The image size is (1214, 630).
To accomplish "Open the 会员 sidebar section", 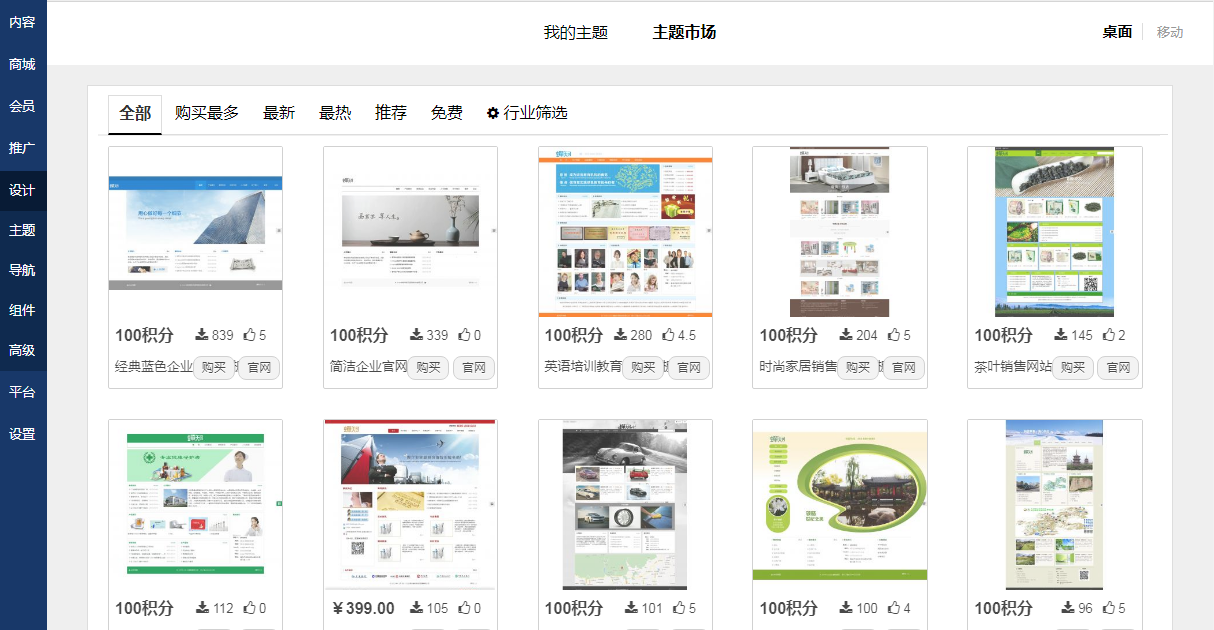I will pos(23,106).
